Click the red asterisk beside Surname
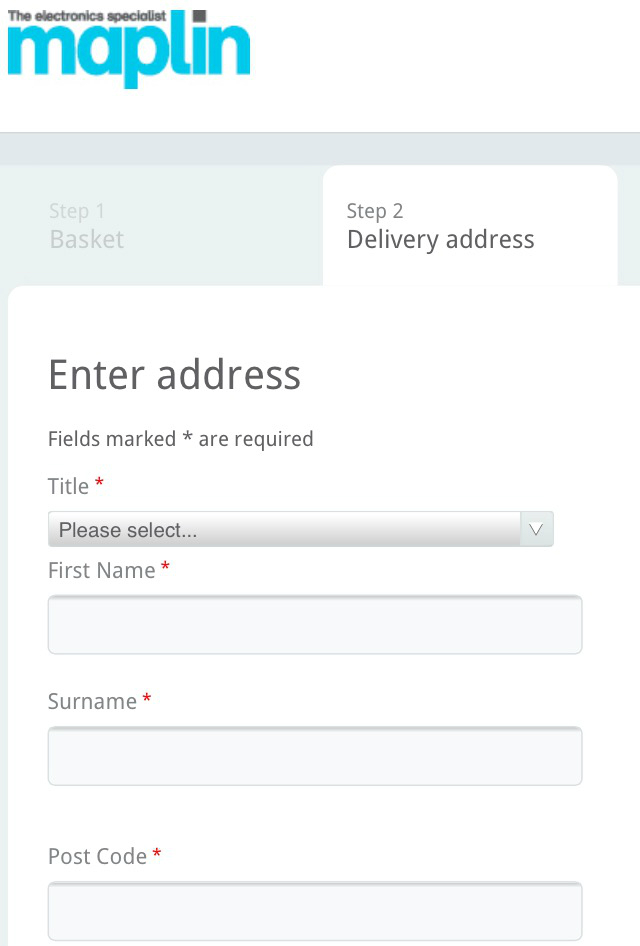 click(x=147, y=697)
